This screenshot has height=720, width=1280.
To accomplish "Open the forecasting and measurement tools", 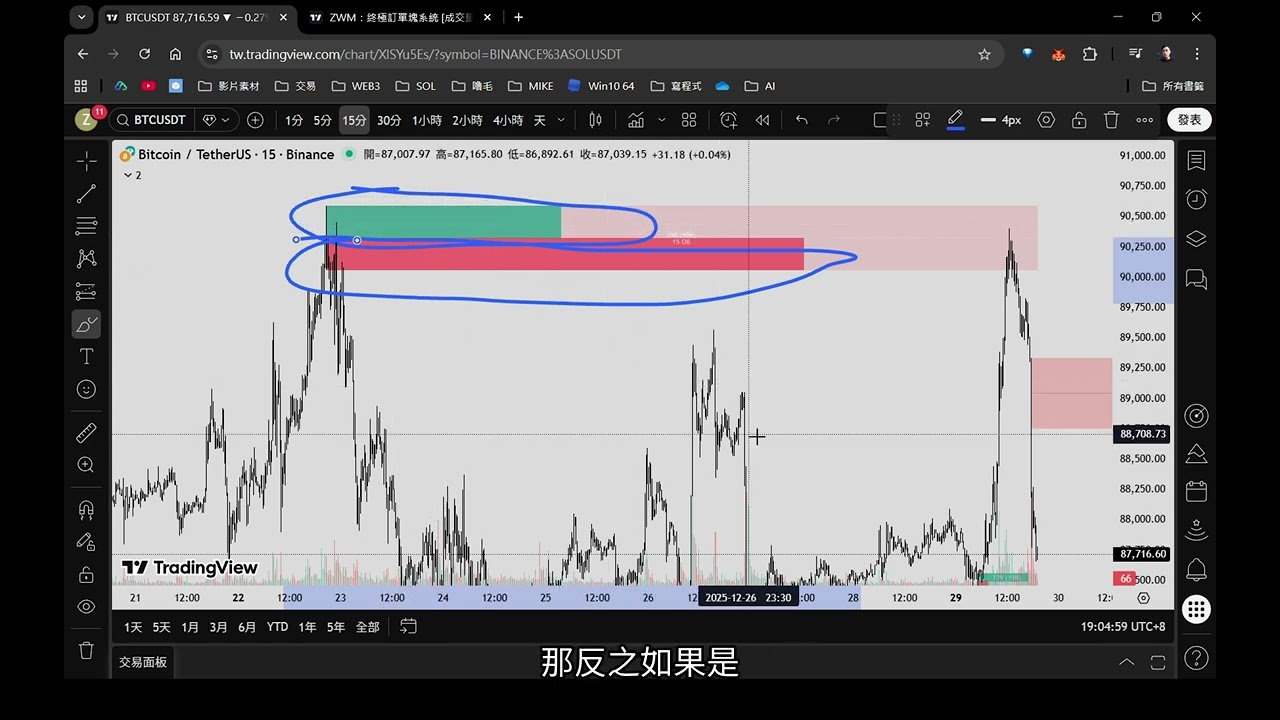I will click(x=87, y=292).
